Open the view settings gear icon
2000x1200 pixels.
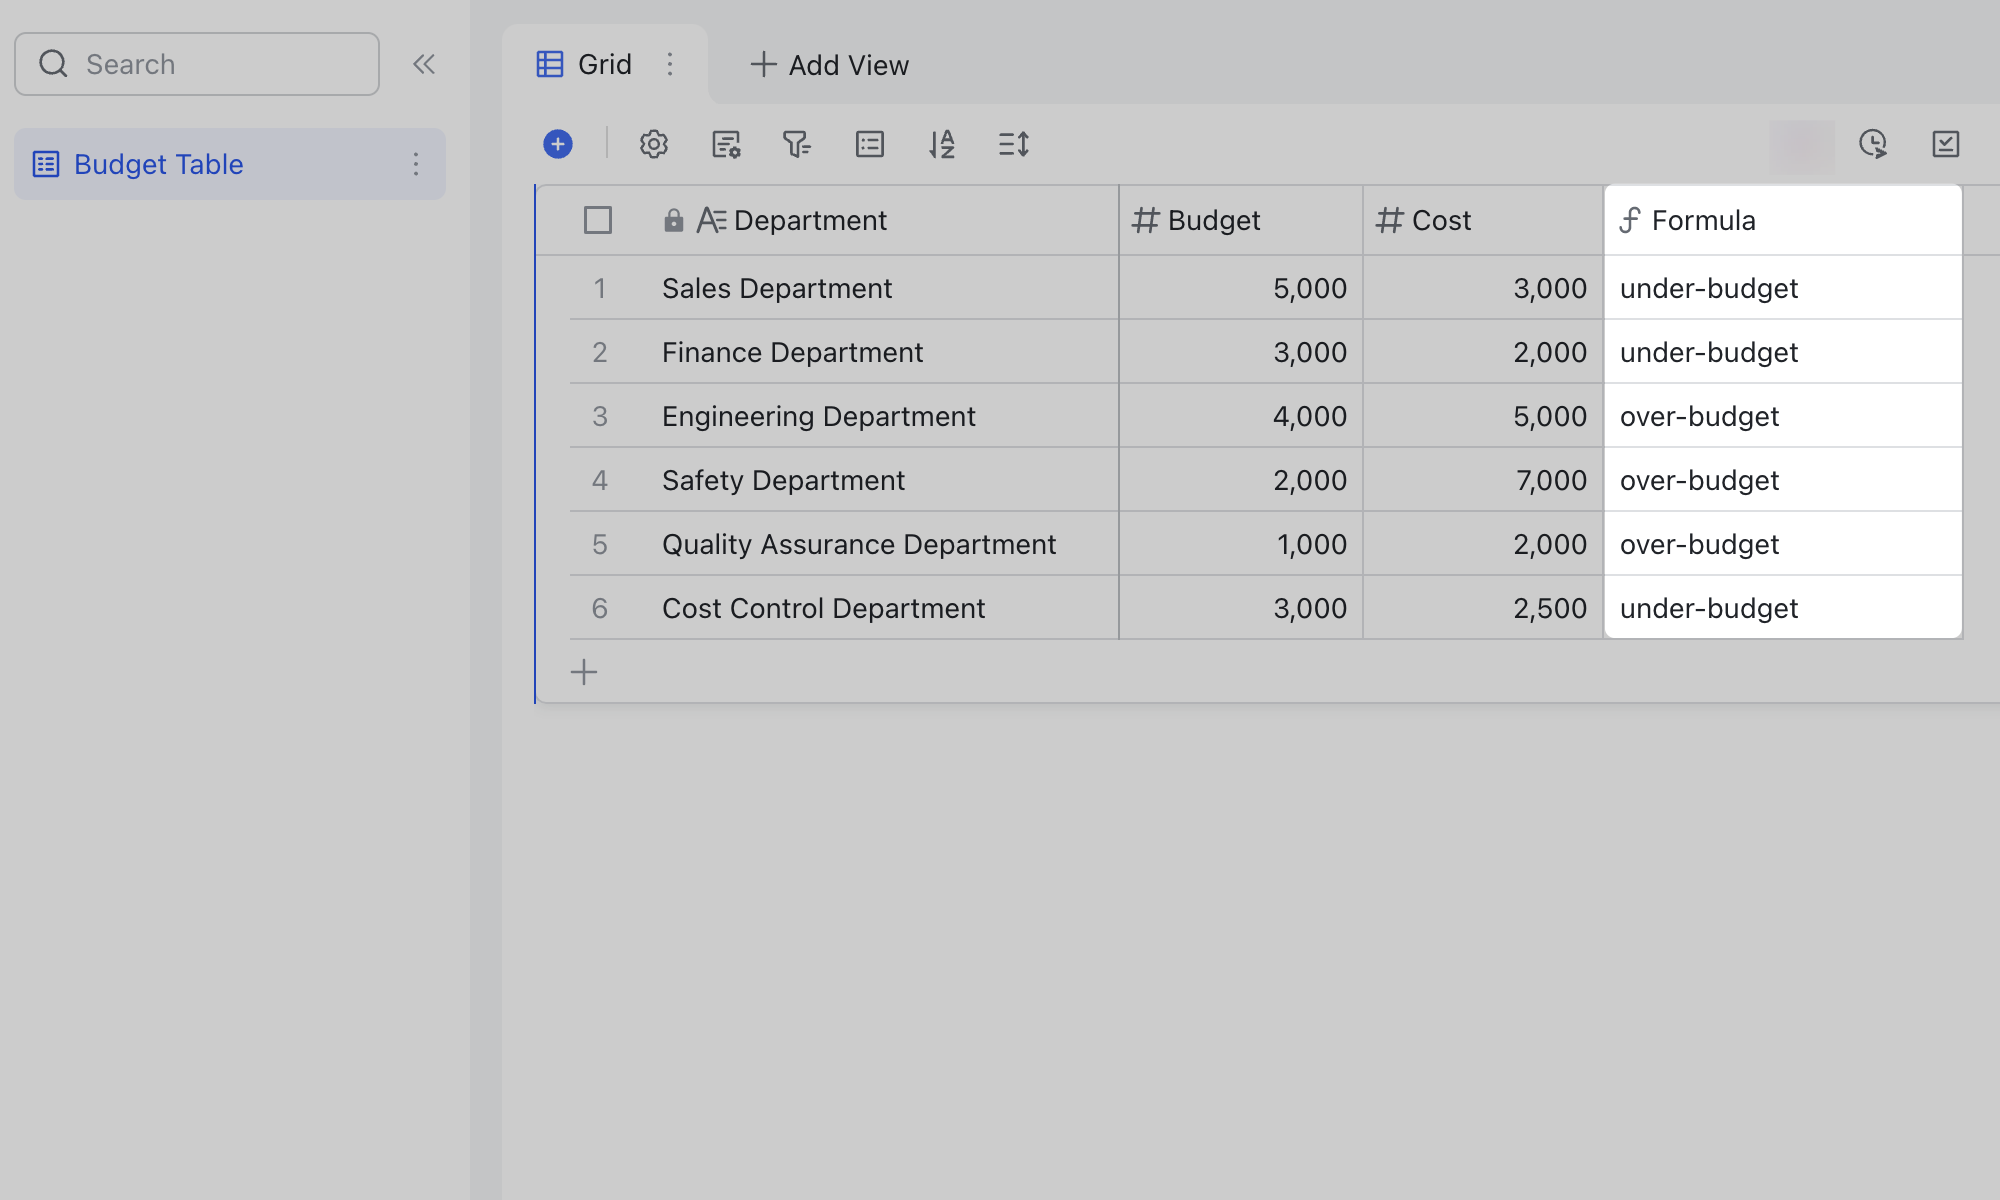tap(654, 144)
